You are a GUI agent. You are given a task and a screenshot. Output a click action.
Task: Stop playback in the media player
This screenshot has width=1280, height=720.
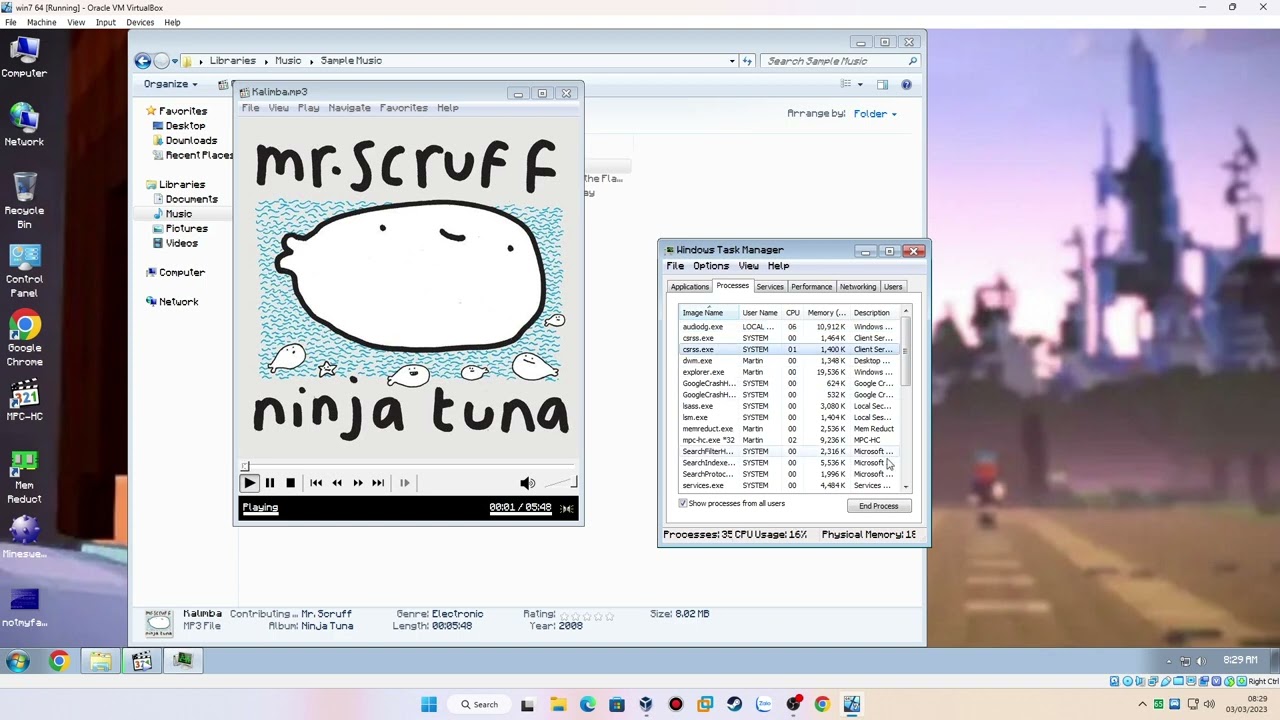tap(290, 483)
